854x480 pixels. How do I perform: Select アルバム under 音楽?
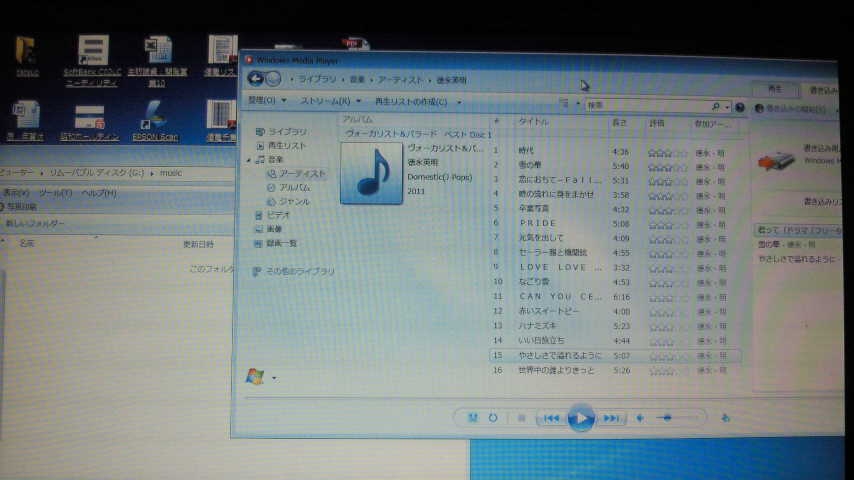point(294,187)
